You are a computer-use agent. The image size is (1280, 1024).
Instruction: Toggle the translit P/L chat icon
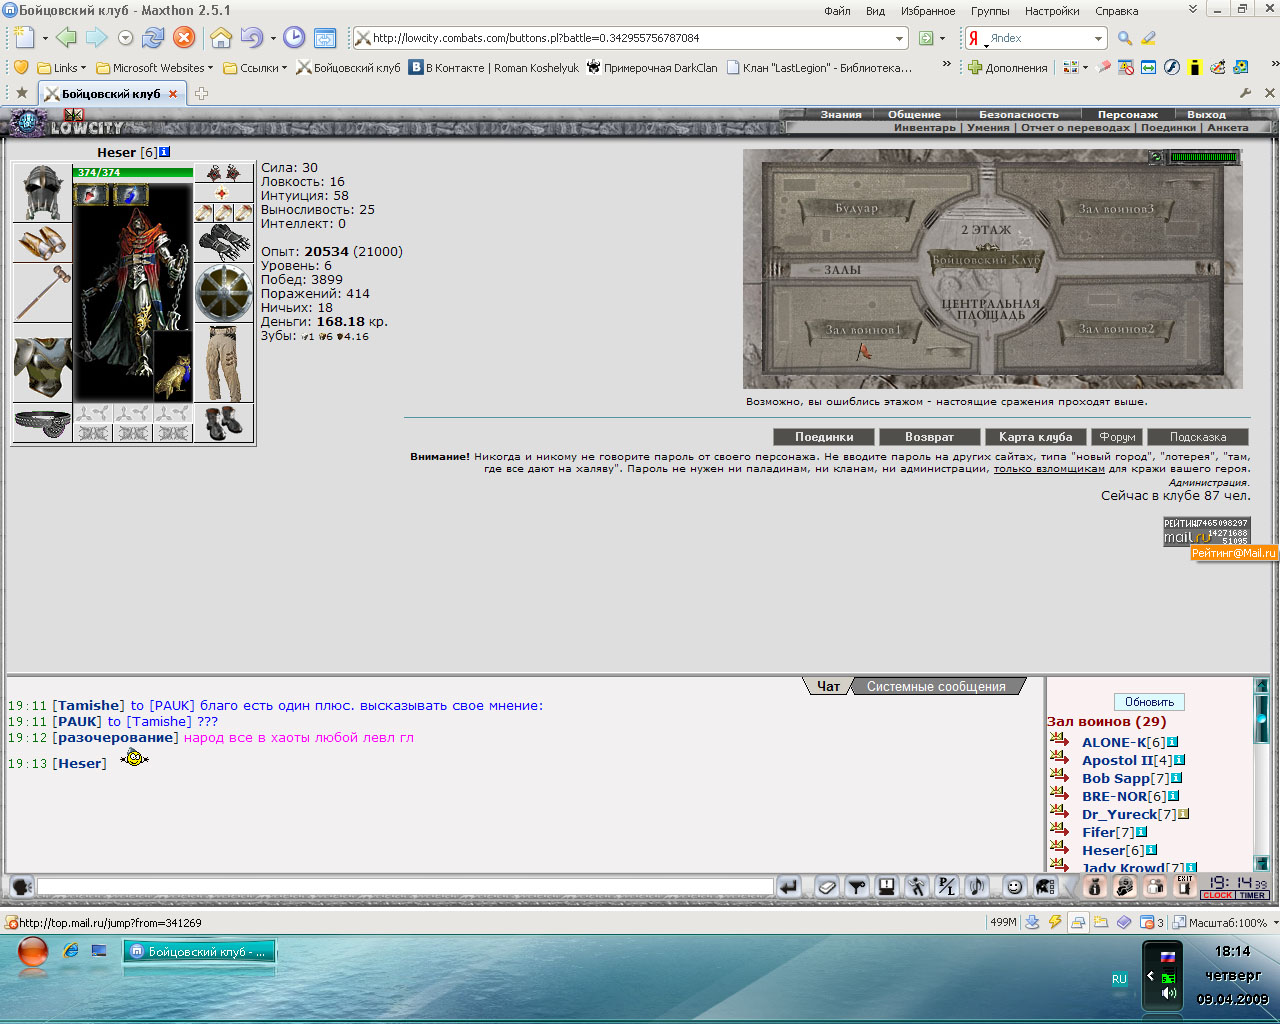(x=946, y=887)
